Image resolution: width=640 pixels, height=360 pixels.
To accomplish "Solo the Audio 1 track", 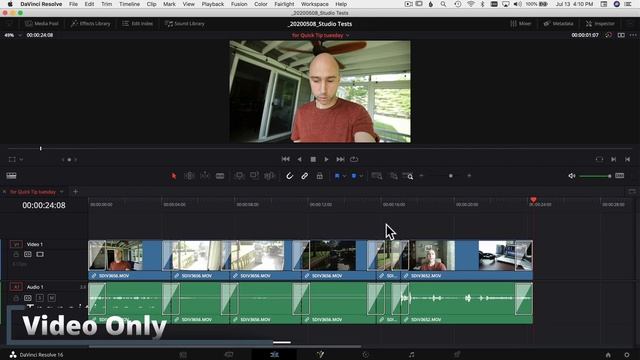I will tap(40, 298).
